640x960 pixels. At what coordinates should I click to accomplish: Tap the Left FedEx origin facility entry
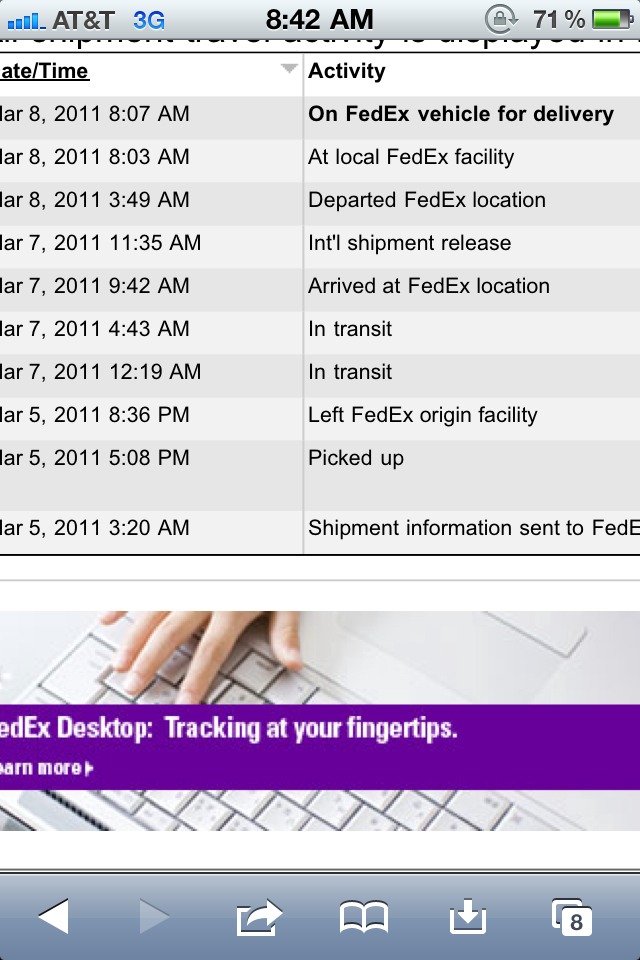coord(423,415)
